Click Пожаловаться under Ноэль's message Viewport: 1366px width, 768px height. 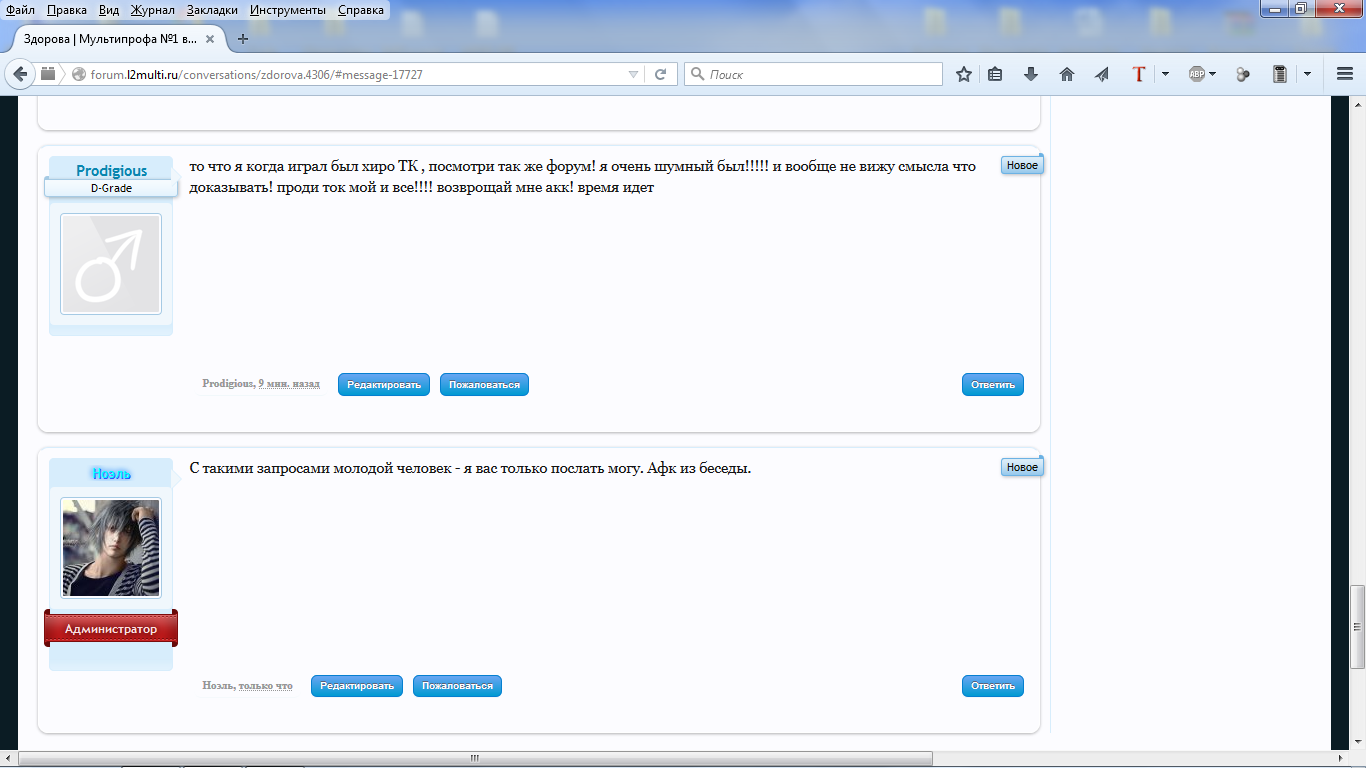point(457,686)
